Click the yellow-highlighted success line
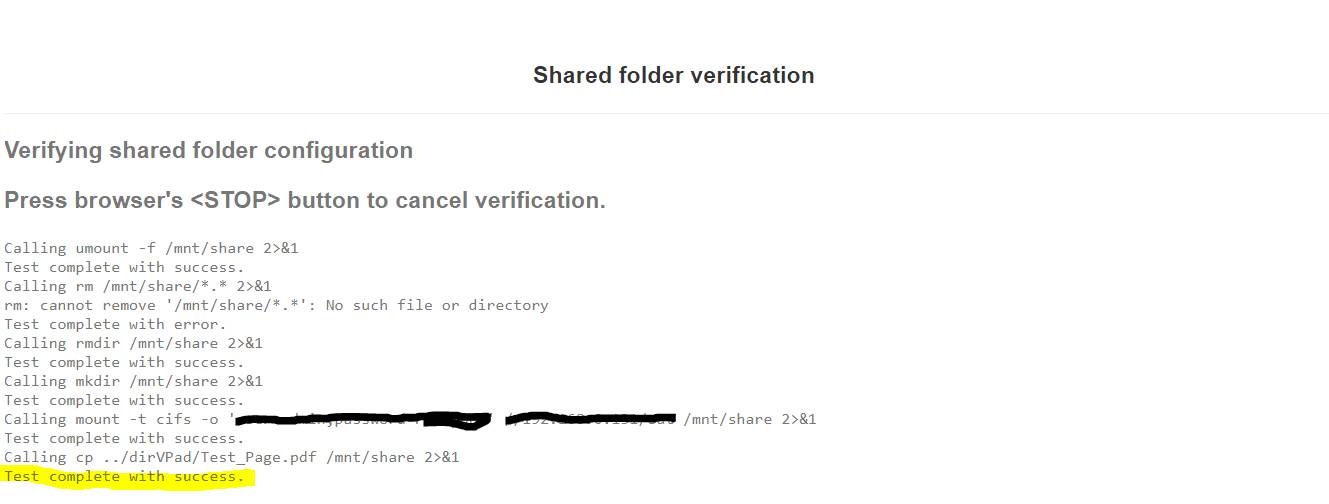The height and width of the screenshot is (504, 1329). tap(124, 477)
